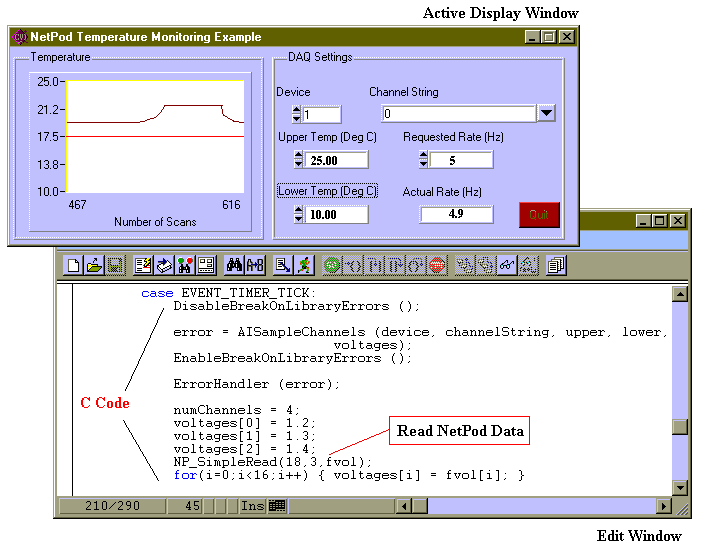Click the column number 45 in status bar
The image size is (718, 554).
point(185,505)
